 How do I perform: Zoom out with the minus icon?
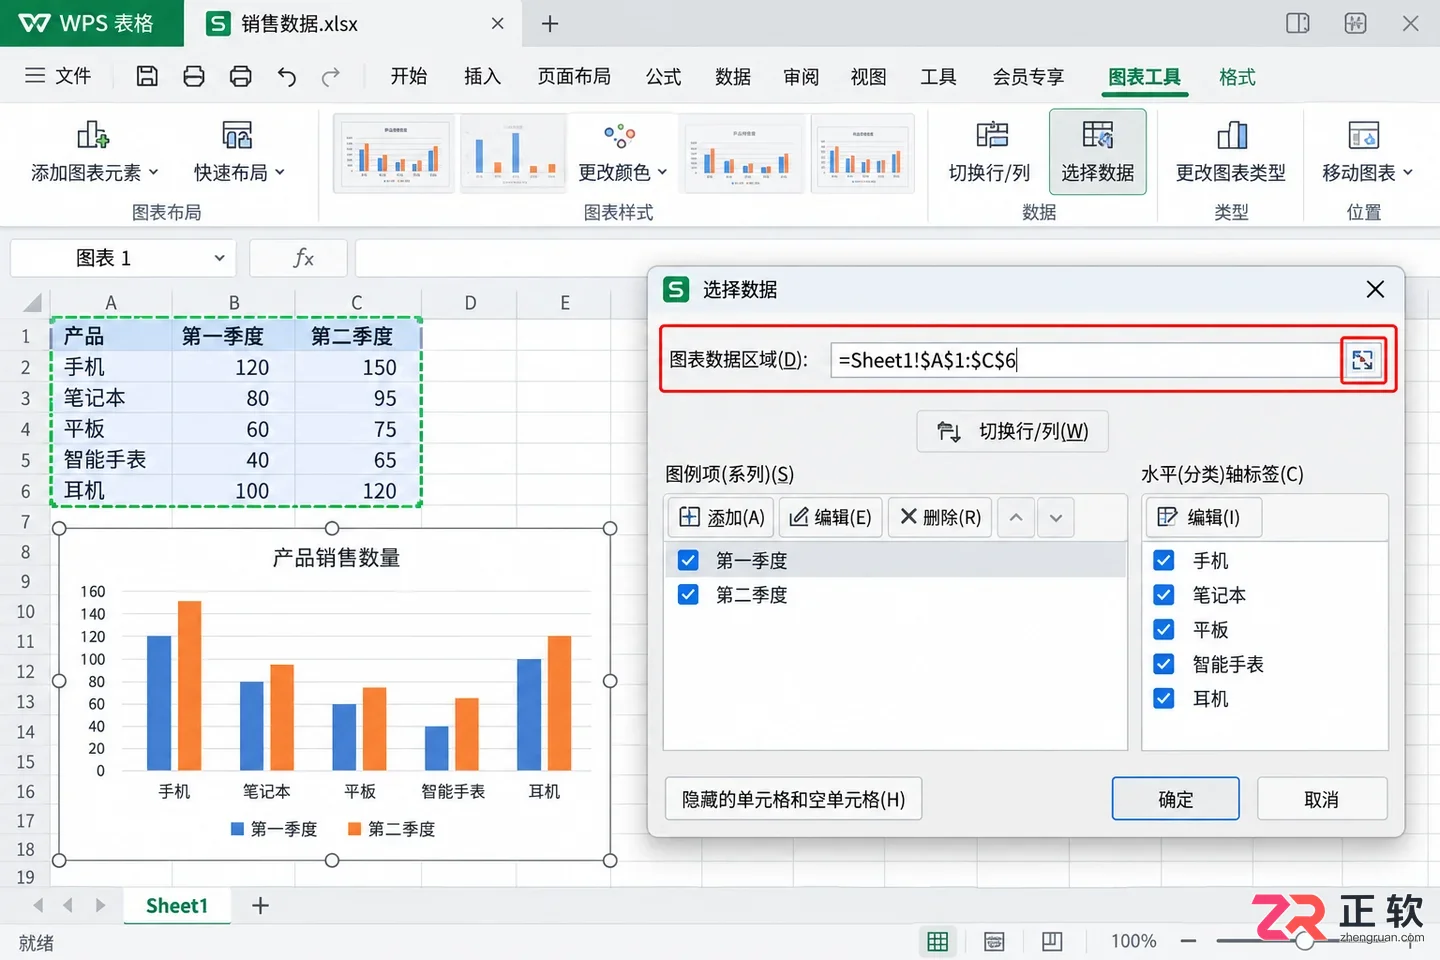(x=1188, y=941)
